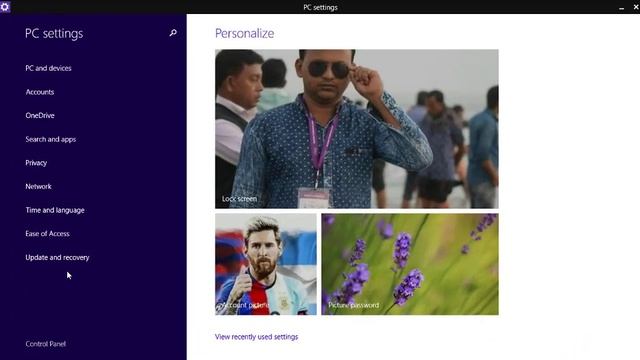
Task: Close the PC settings window
Action: pyautogui.click(x=636, y=7)
